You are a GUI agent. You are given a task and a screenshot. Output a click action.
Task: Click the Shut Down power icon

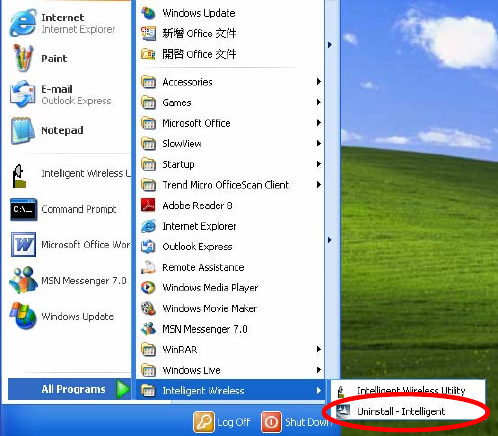[x=271, y=422]
